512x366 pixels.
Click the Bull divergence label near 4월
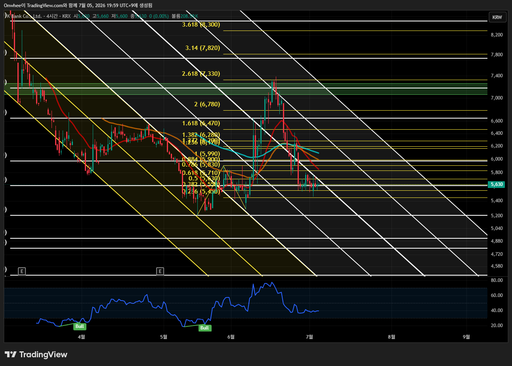click(x=80, y=326)
